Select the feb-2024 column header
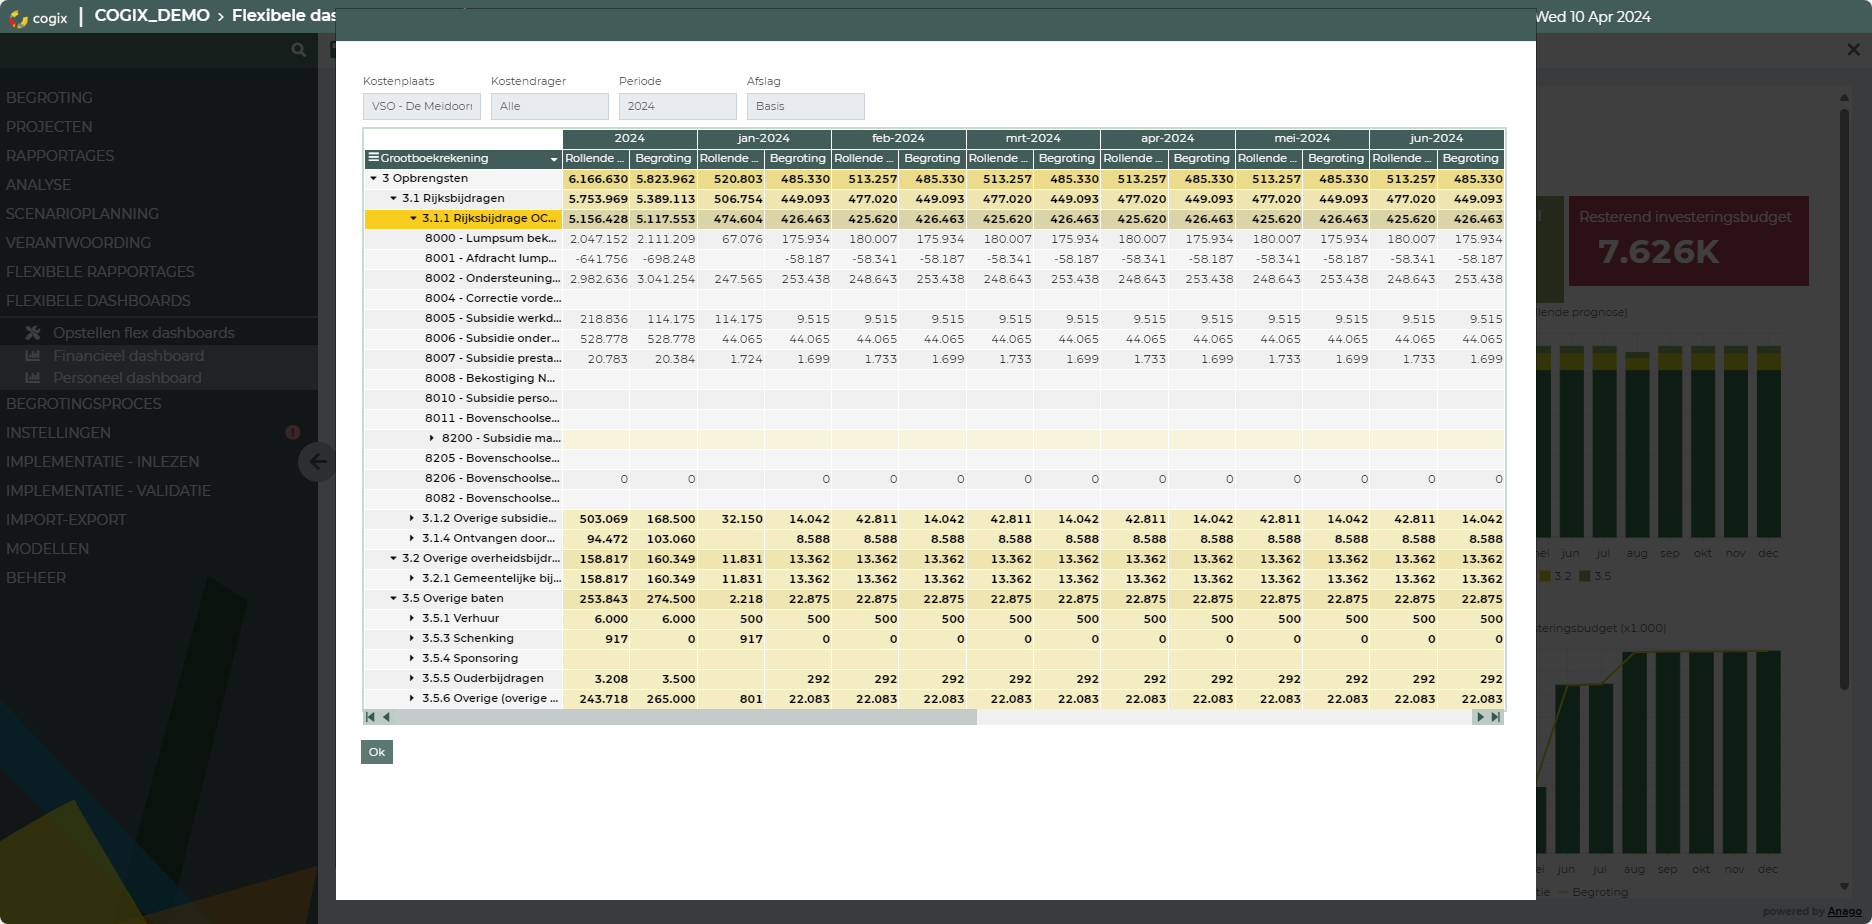This screenshot has height=924, width=1872. click(x=899, y=138)
